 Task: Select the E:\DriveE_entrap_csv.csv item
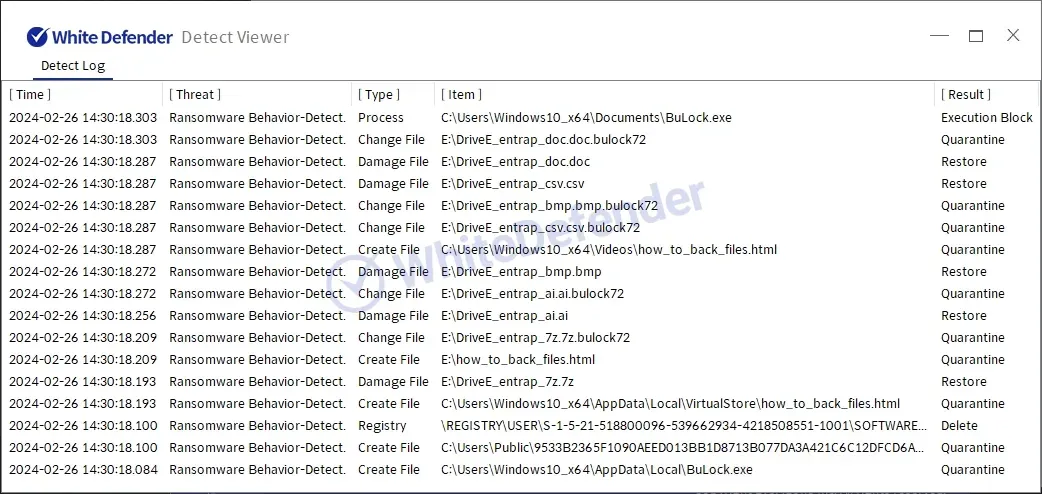(x=513, y=184)
